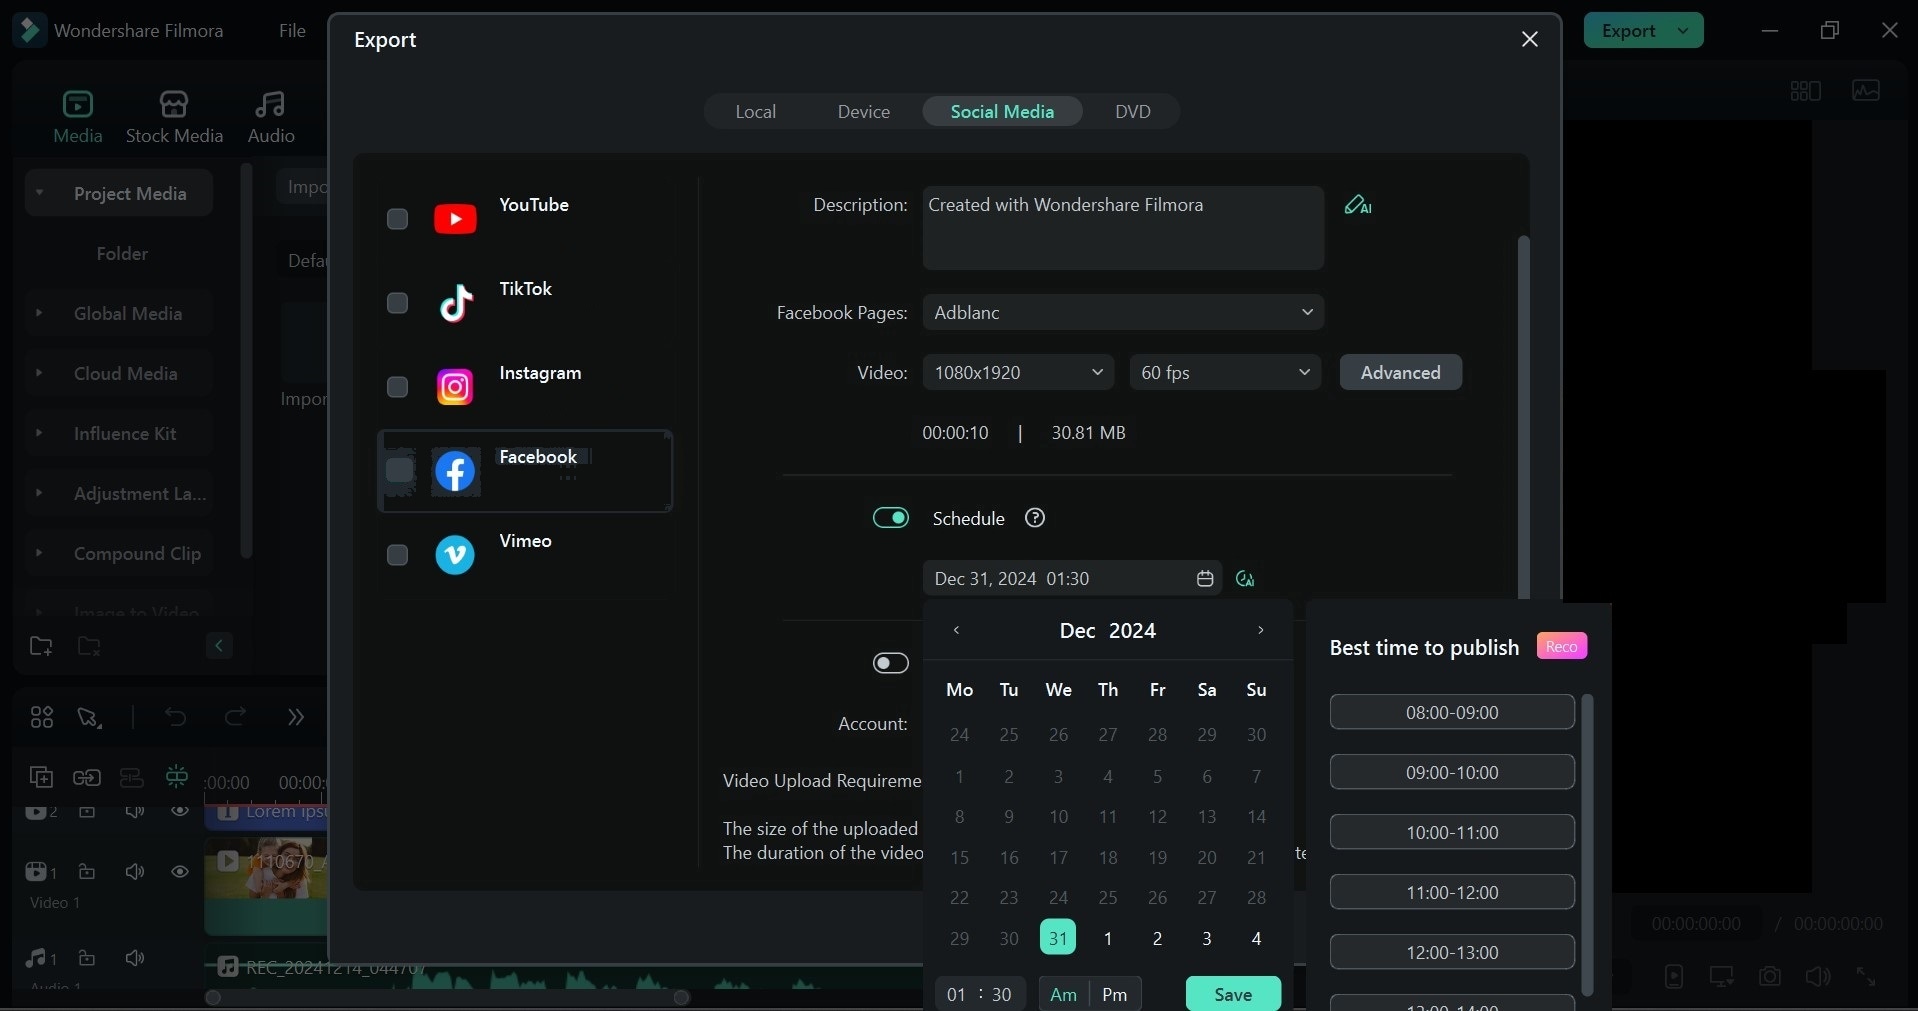
Task: Choose the 08:00-09:00 publish time
Action: click(x=1452, y=712)
